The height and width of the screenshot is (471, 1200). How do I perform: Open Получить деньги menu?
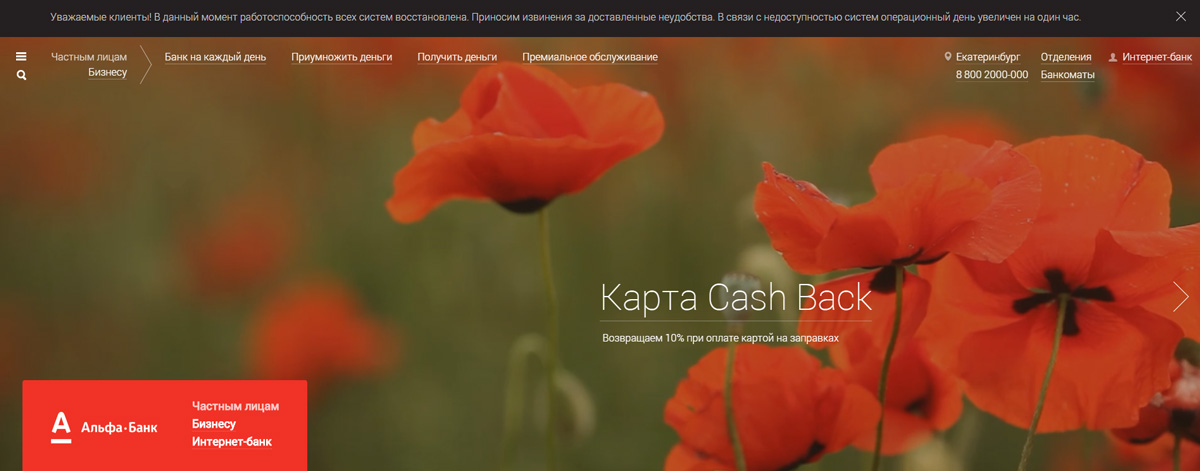point(457,57)
